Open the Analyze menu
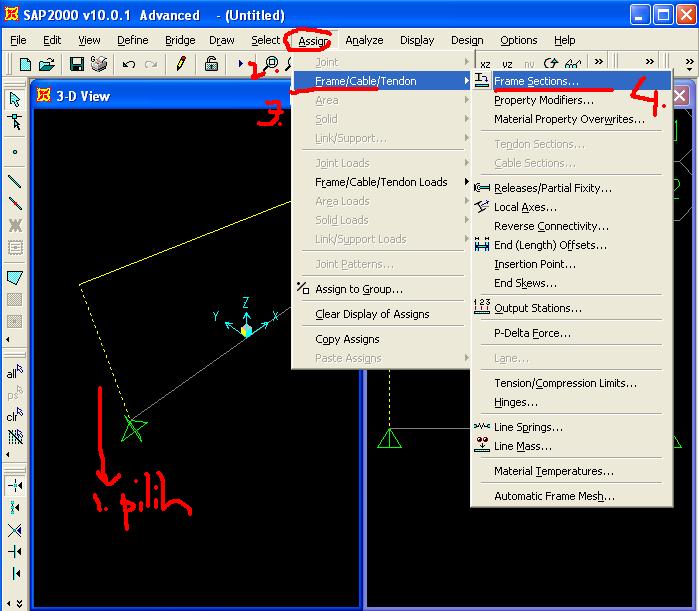 tap(364, 40)
